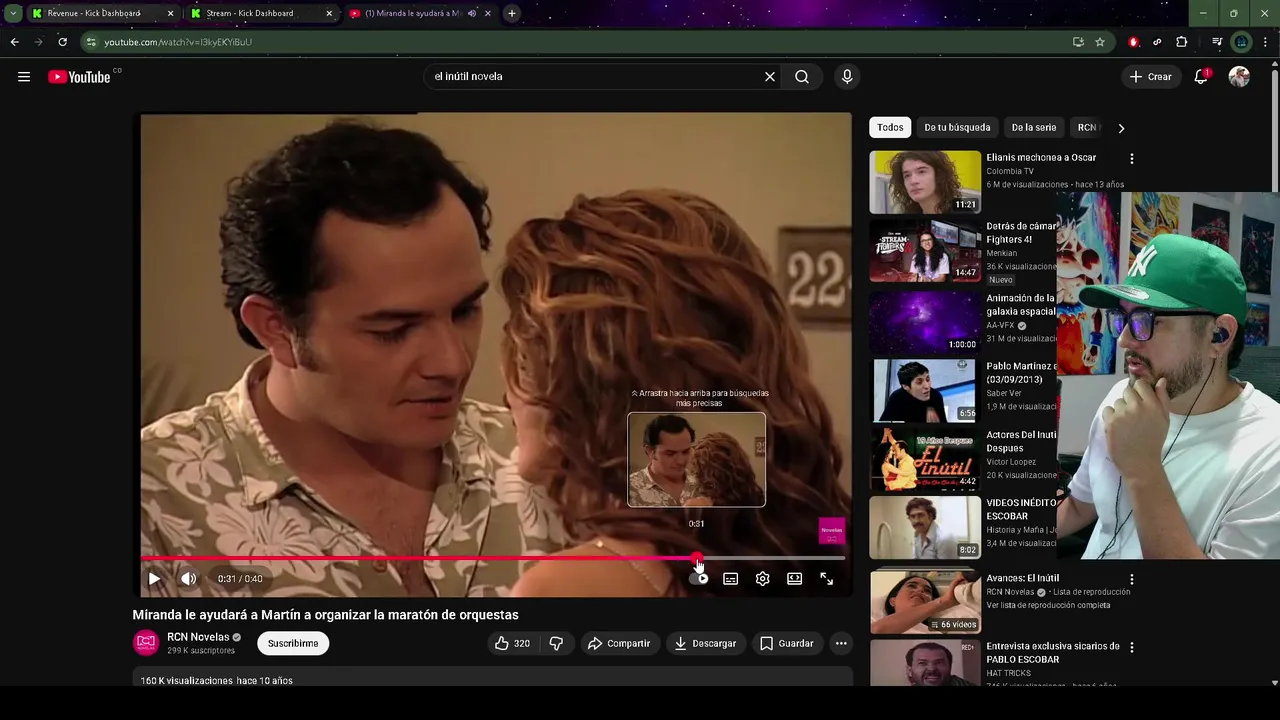
Task: Open the RCN Novelas channel name link
Action: tap(198, 637)
